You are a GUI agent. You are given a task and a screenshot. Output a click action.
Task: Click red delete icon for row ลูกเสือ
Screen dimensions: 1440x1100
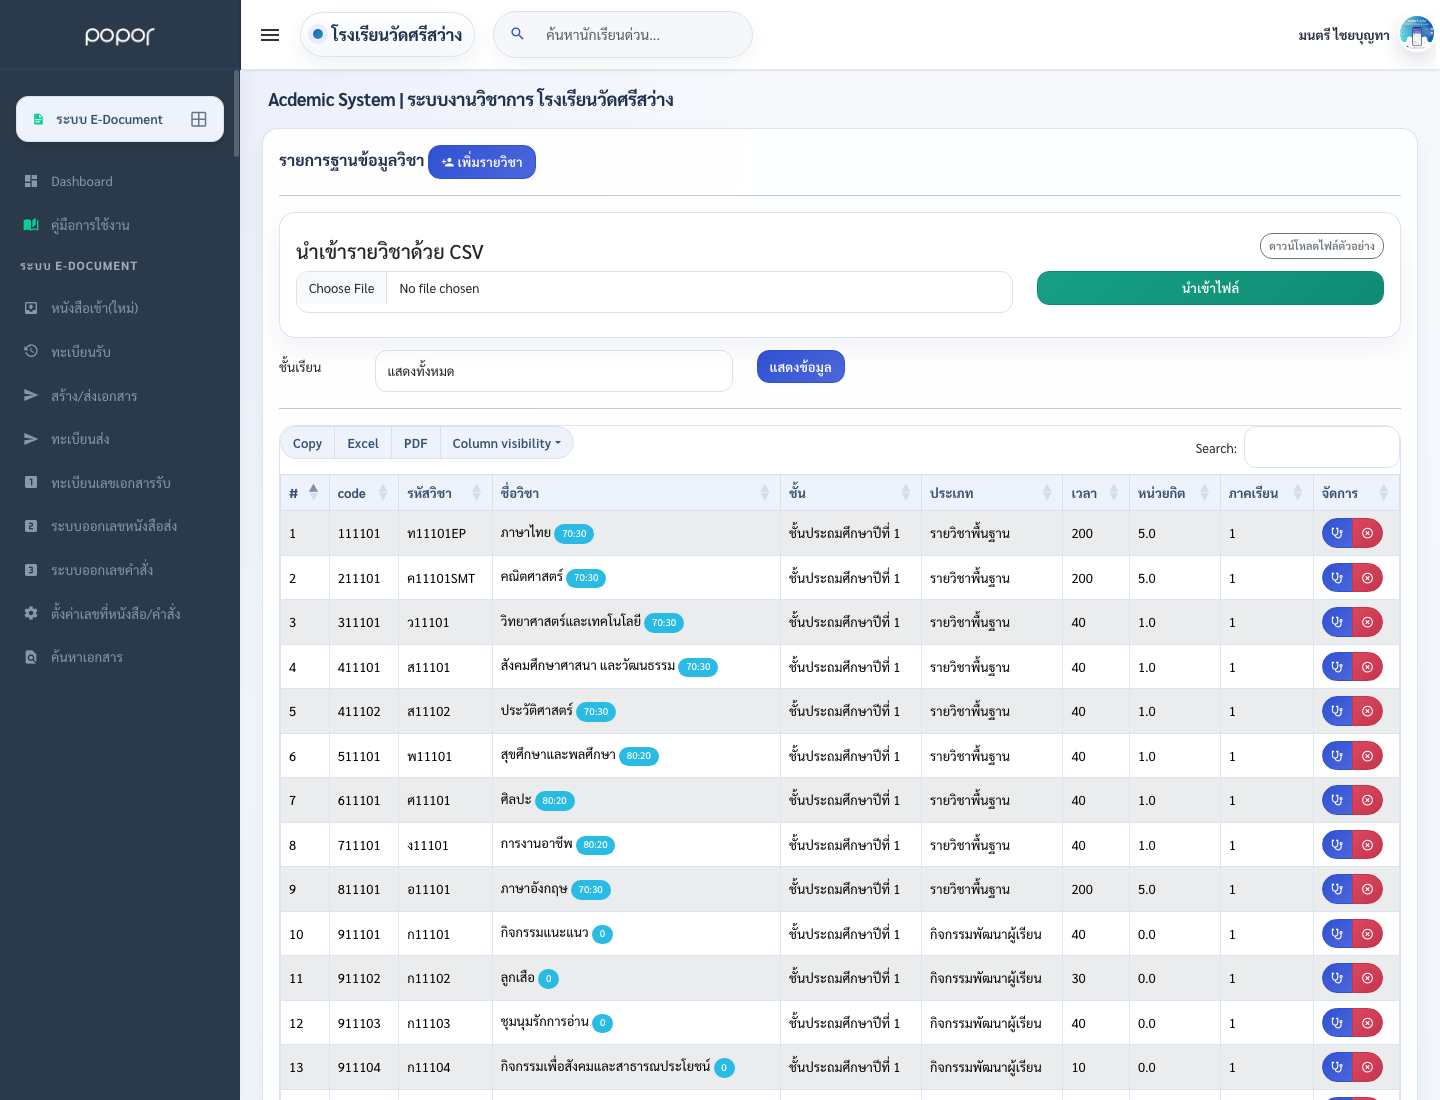(x=1367, y=978)
